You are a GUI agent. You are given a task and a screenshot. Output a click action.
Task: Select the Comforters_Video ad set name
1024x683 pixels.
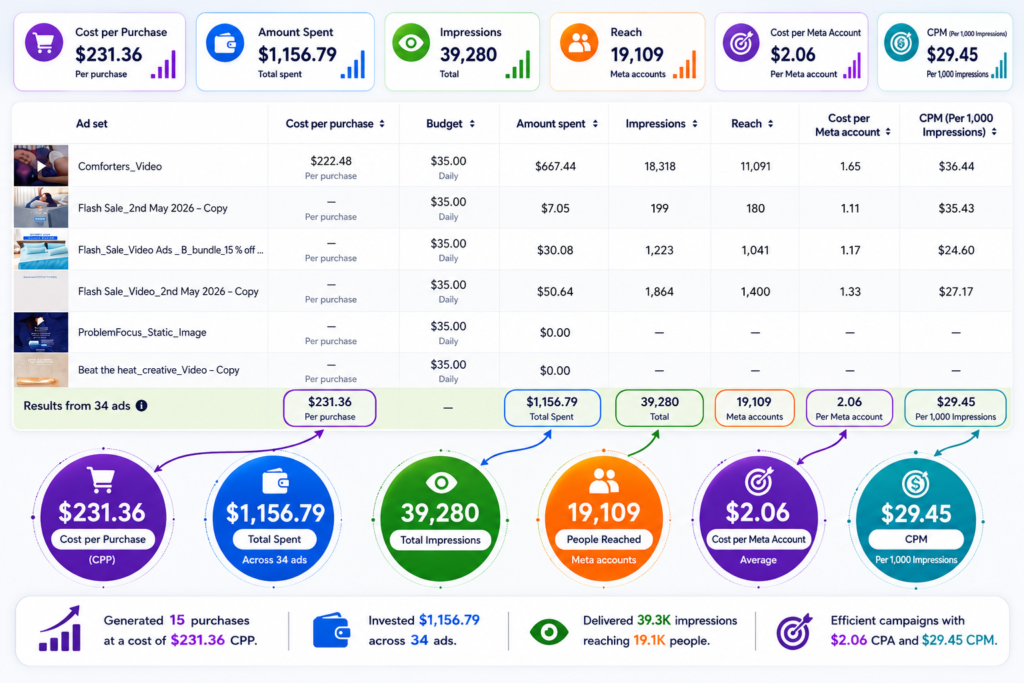coord(120,166)
